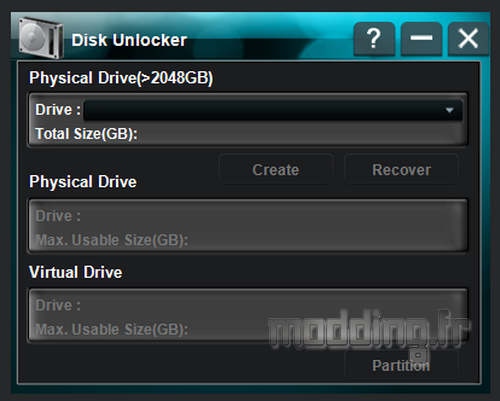This screenshot has width=500, height=401.
Task: Click the Recover button
Action: click(x=401, y=170)
